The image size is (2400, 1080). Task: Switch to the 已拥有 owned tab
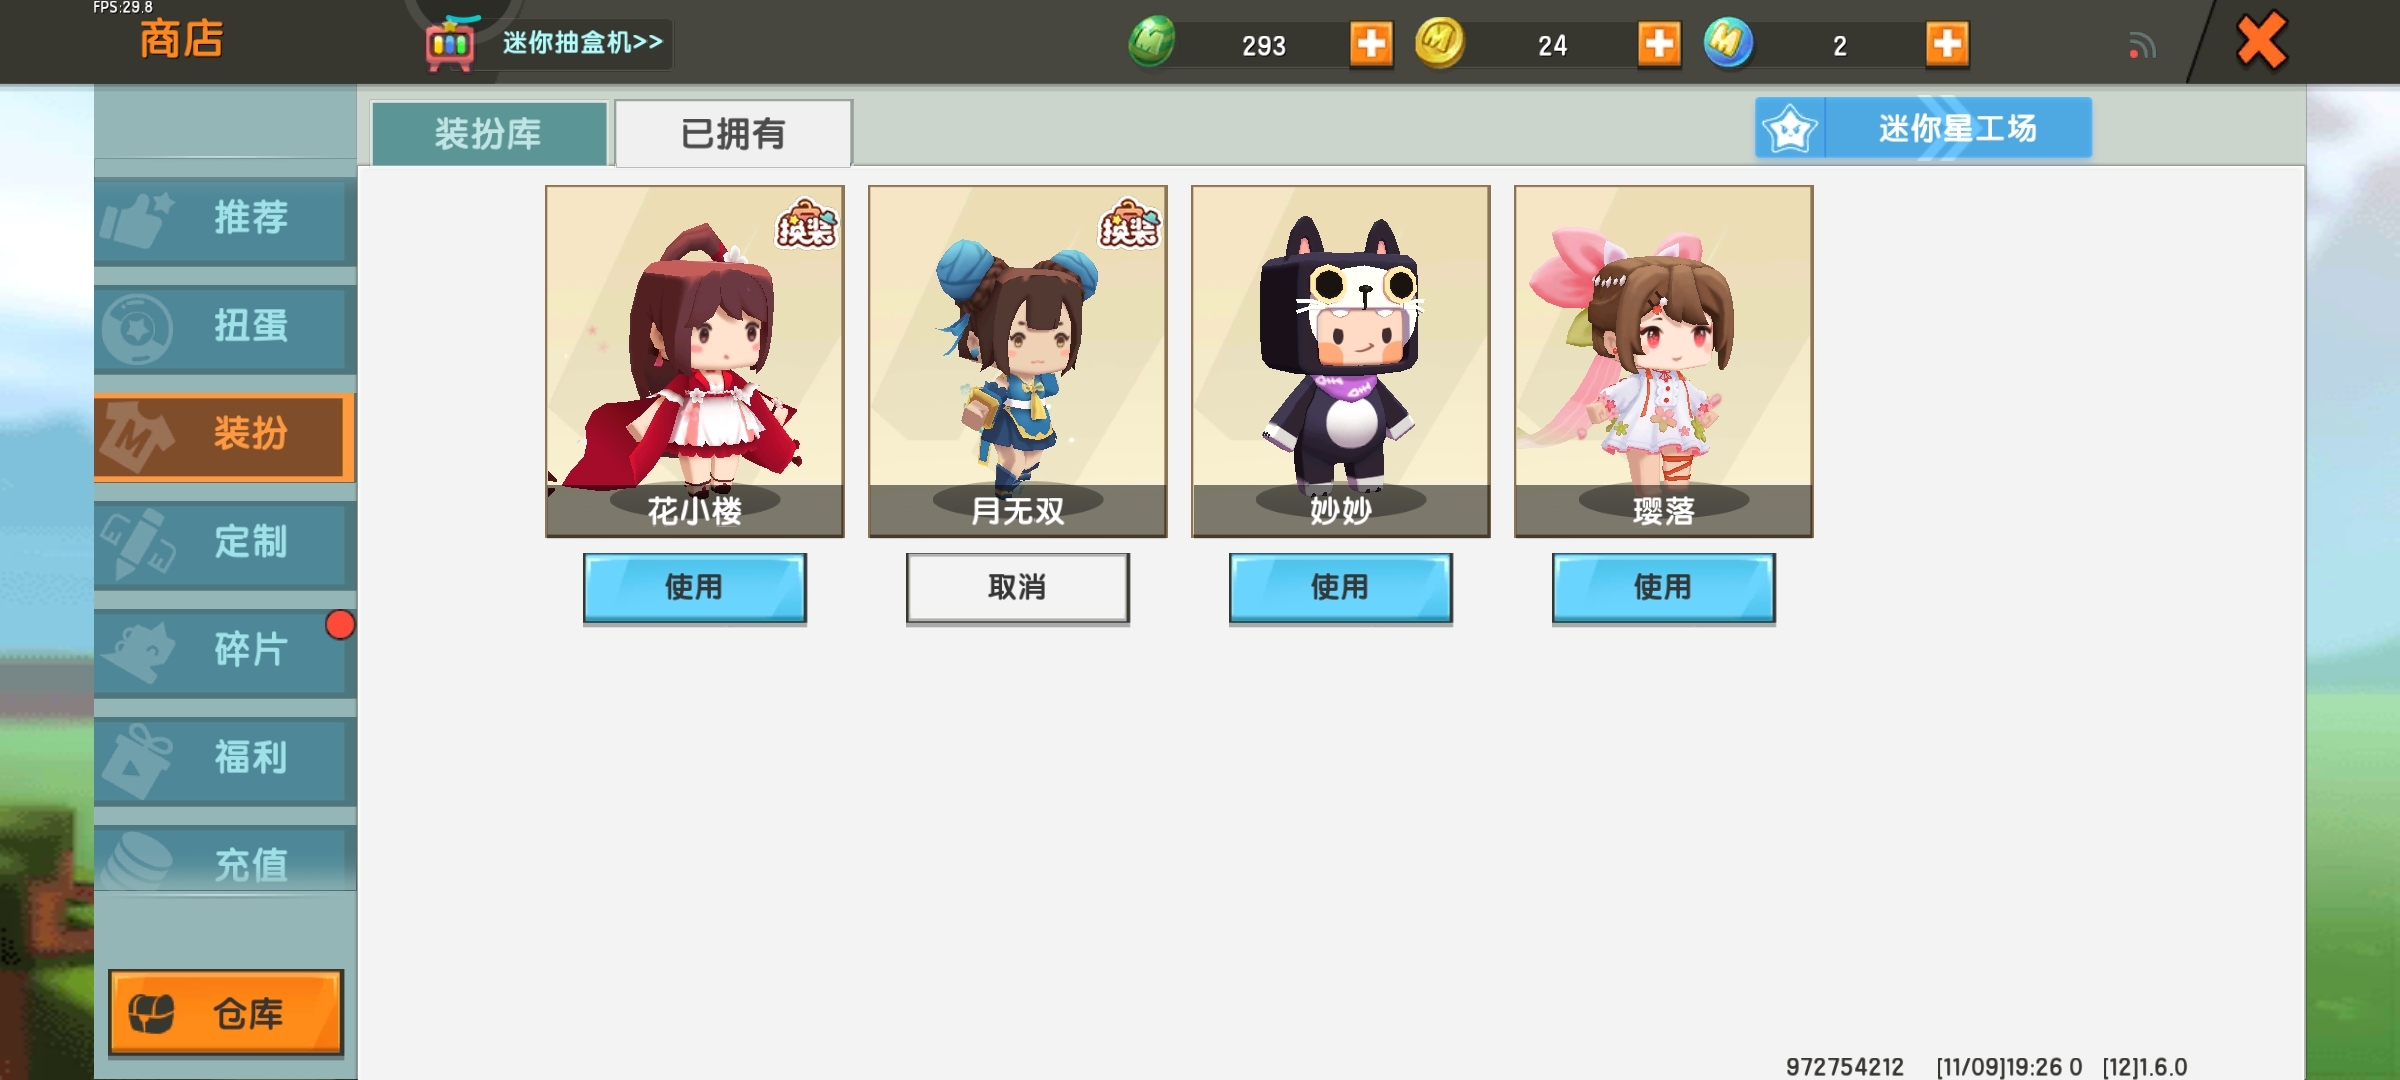(x=733, y=133)
